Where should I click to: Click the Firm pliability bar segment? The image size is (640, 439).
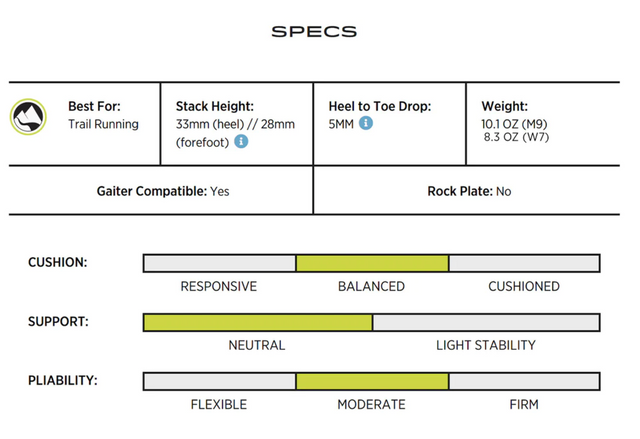click(524, 381)
